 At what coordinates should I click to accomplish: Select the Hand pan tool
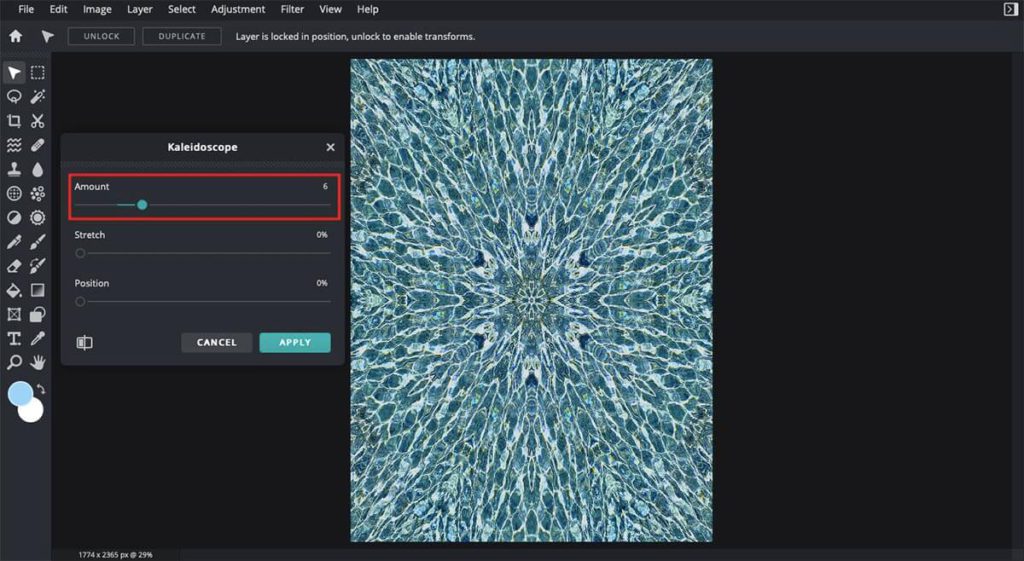click(x=38, y=362)
